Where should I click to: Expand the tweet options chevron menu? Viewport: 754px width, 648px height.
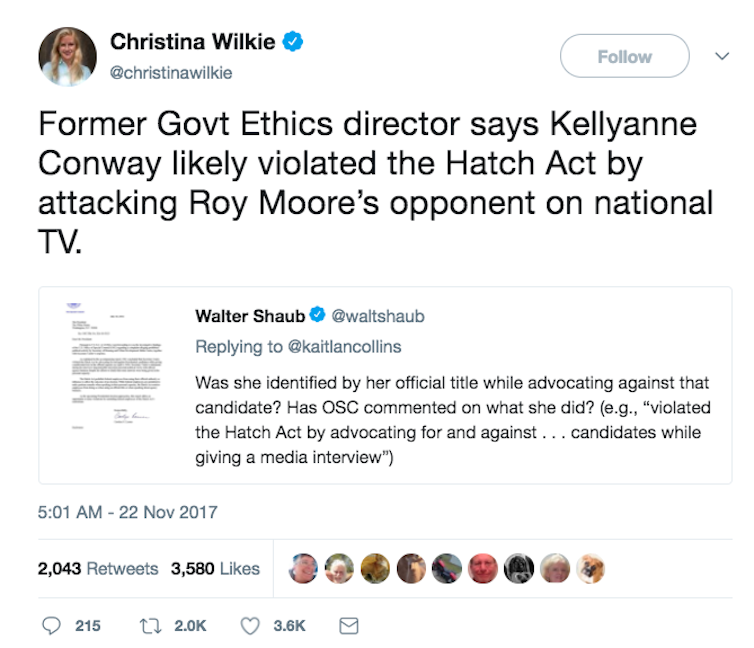[722, 57]
